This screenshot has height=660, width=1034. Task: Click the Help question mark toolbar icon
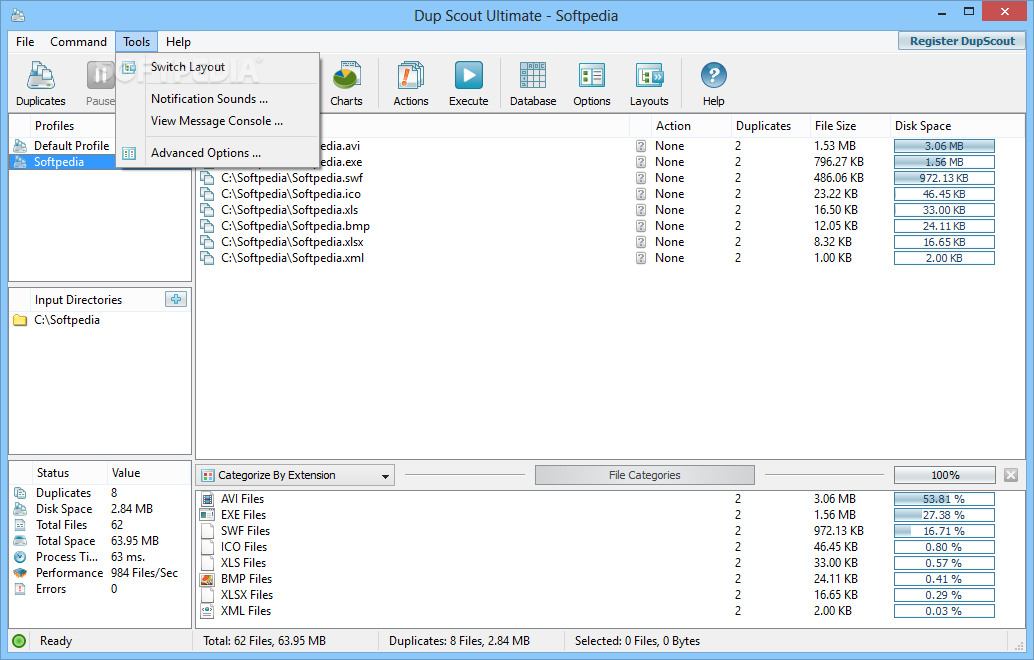coord(714,75)
